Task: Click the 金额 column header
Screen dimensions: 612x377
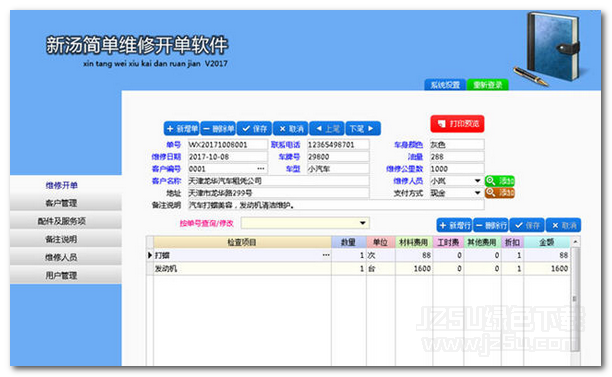Action: pyautogui.click(x=547, y=242)
